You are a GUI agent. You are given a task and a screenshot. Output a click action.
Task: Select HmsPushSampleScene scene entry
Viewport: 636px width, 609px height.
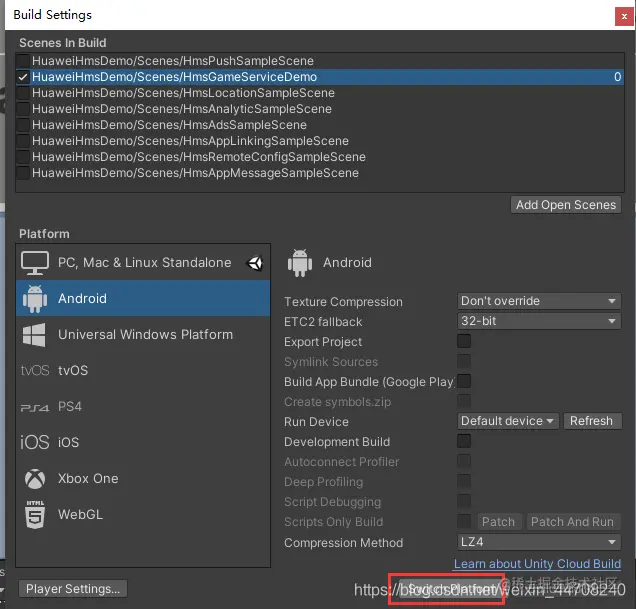[320, 61]
